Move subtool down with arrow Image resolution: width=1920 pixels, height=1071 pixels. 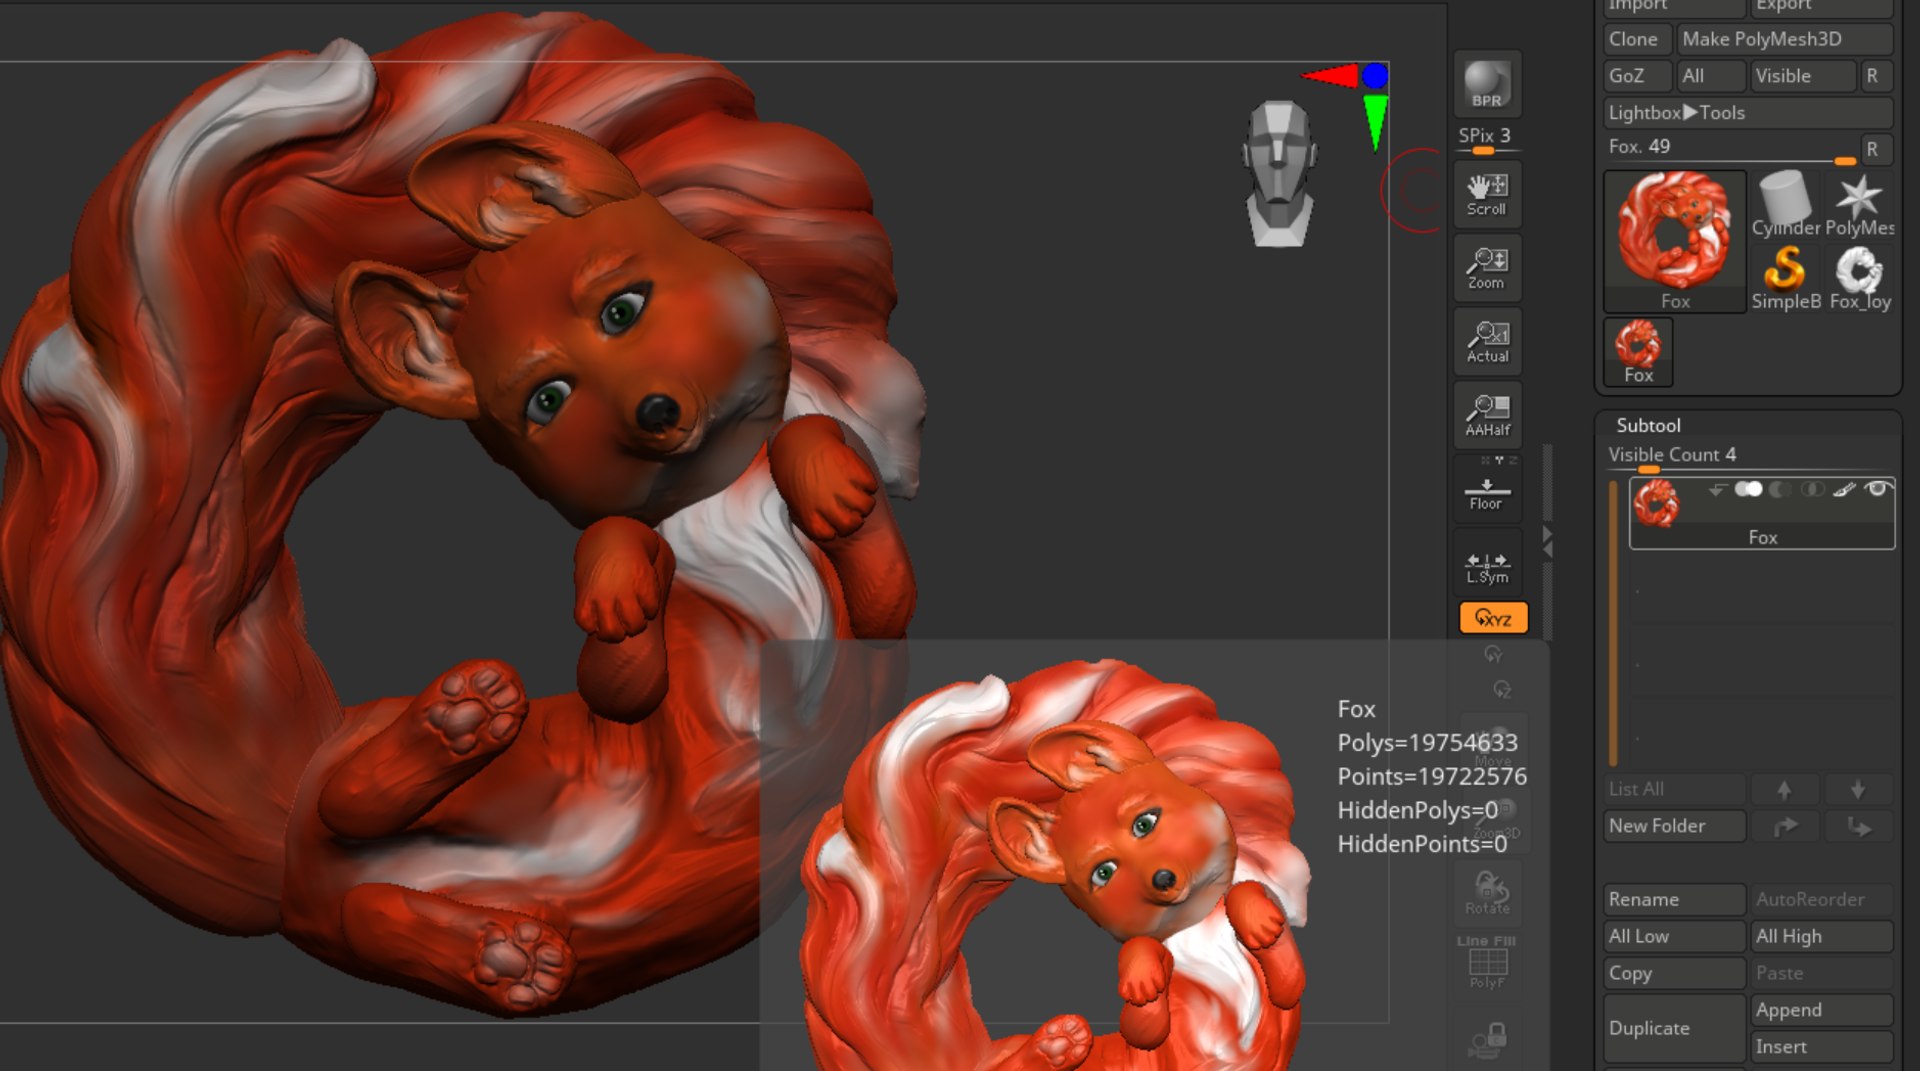[x=1858, y=789]
